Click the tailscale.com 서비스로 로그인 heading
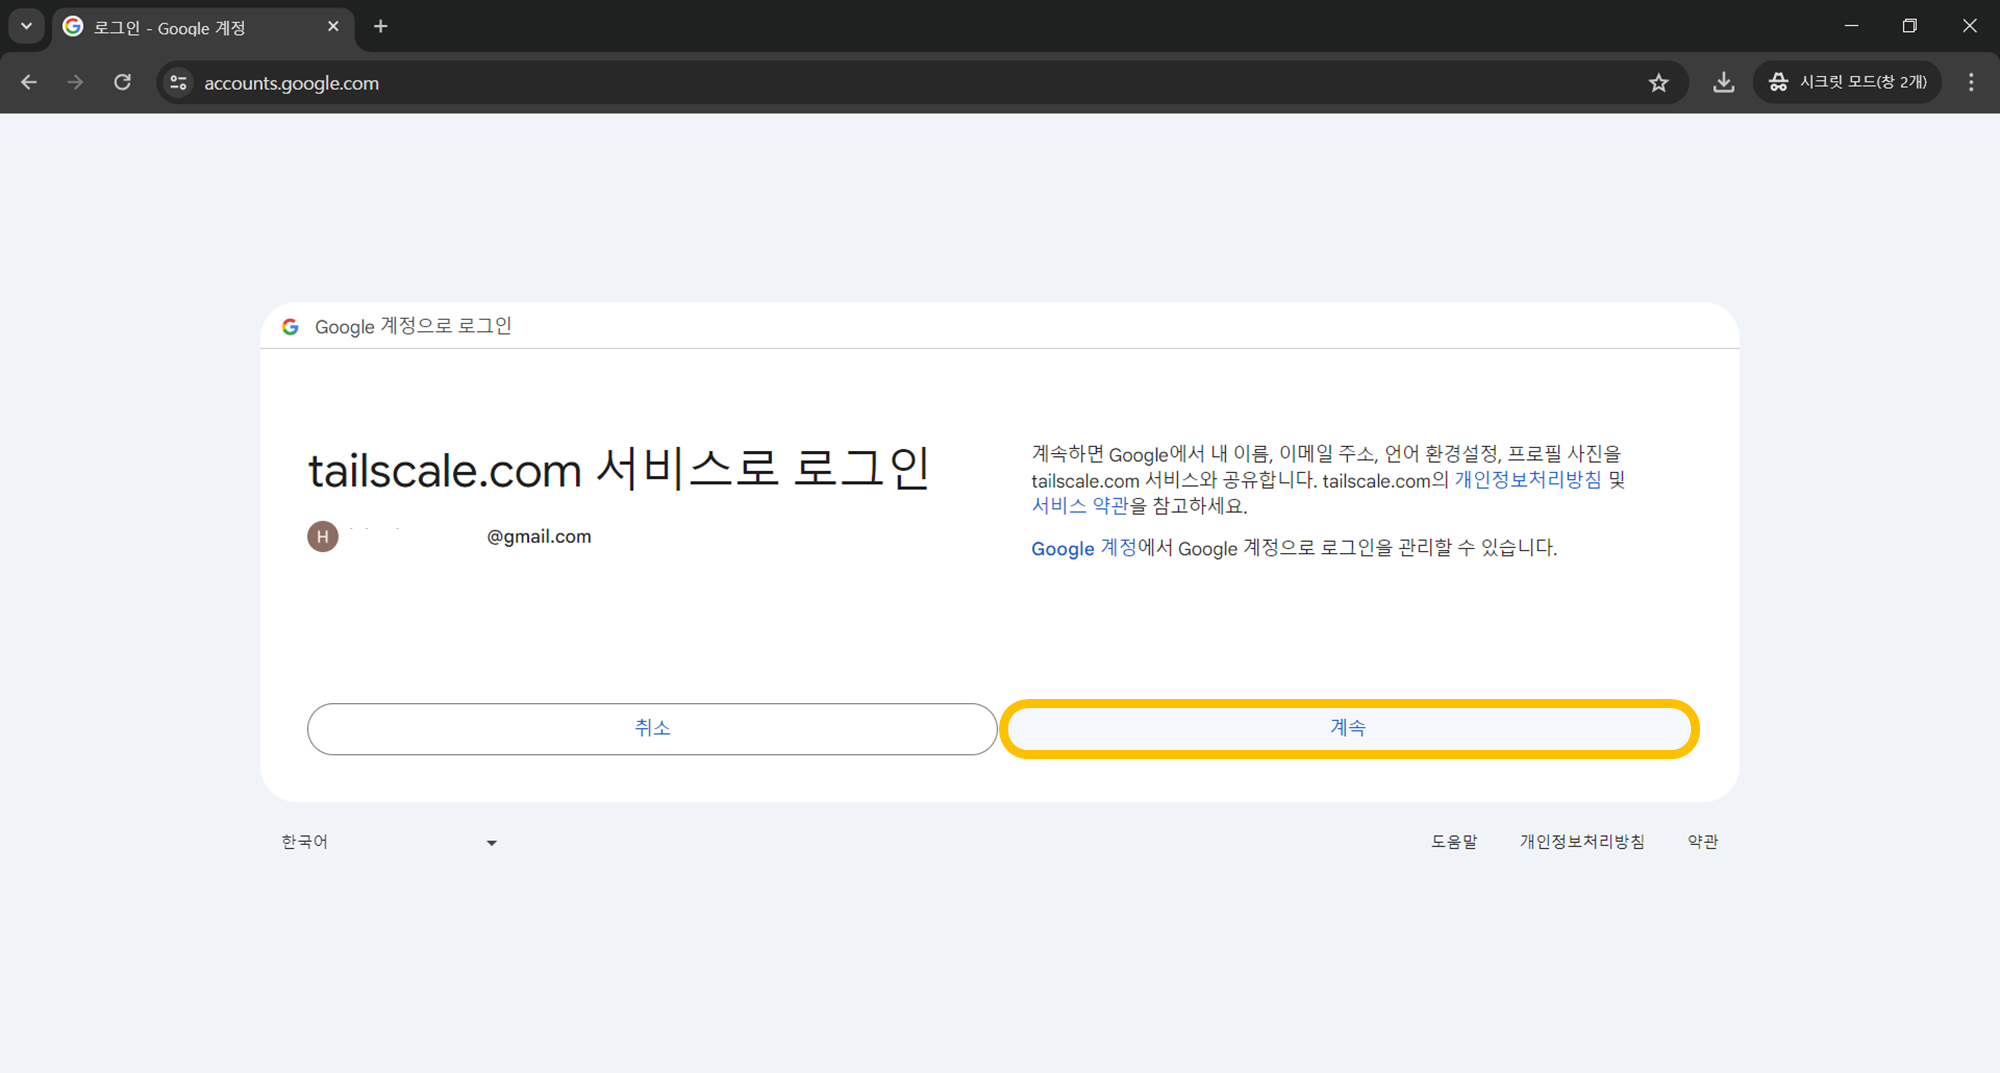Viewport: 2000px width, 1073px height. click(619, 469)
